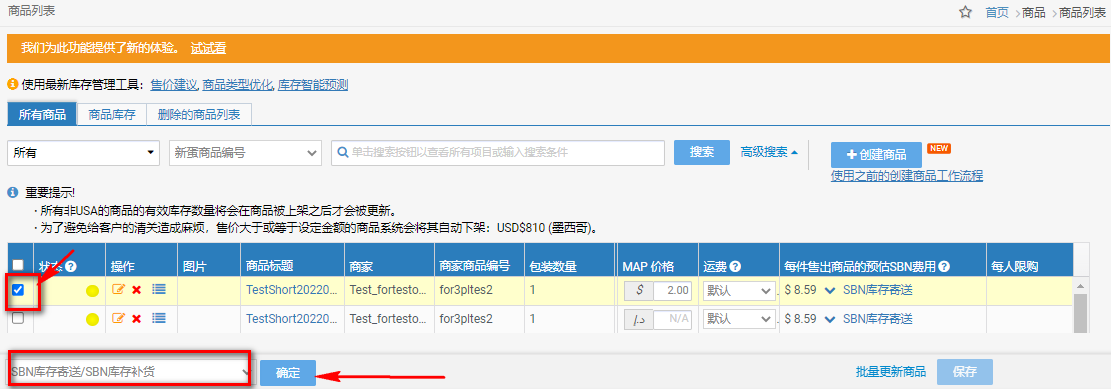Click the yellow status dot in the checked row

click(92, 291)
